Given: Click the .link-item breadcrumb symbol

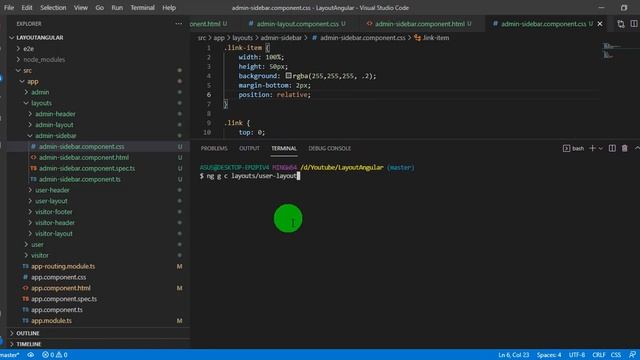Looking at the screenshot, I should [432, 38].
